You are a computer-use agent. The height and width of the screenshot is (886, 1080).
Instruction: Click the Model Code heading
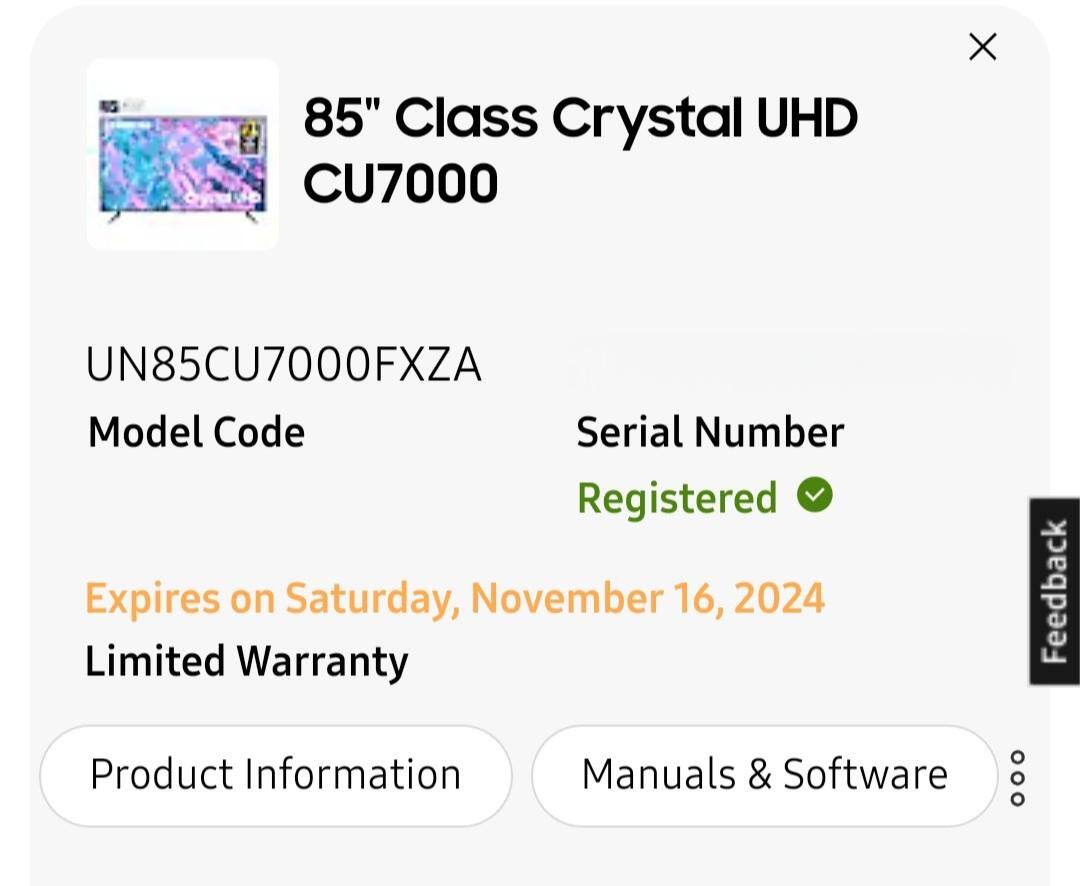196,432
